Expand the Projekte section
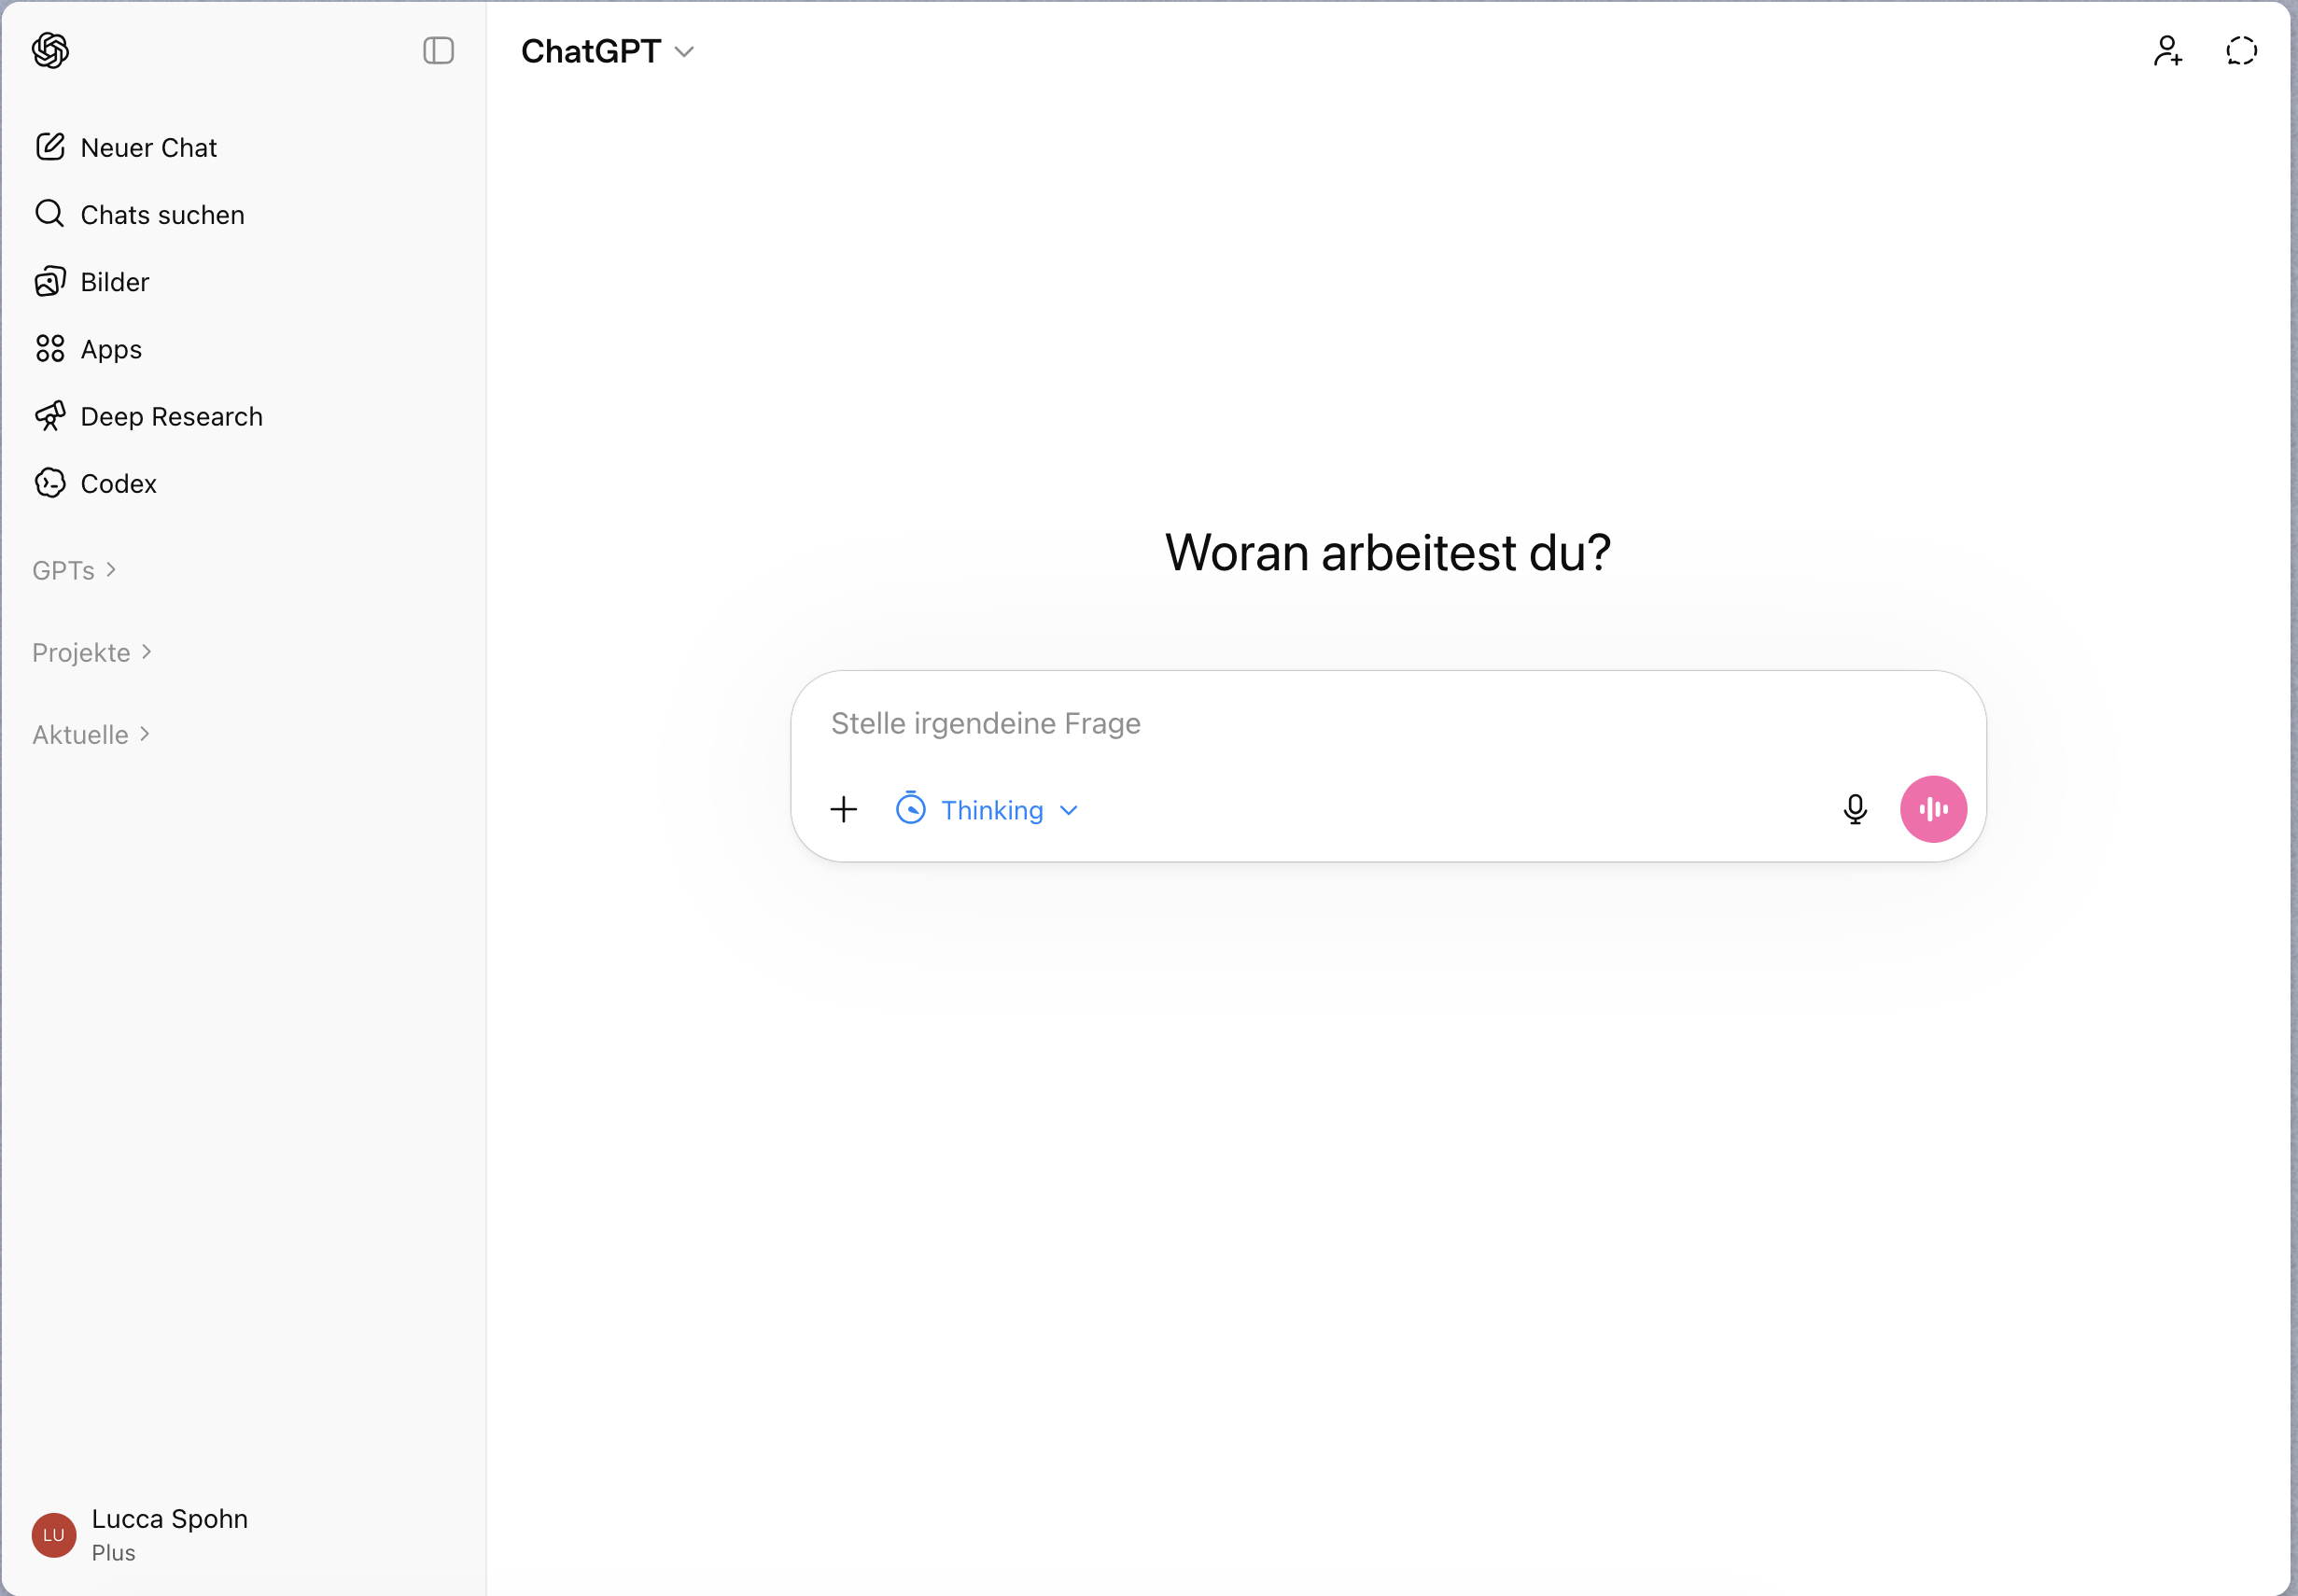 [x=92, y=652]
